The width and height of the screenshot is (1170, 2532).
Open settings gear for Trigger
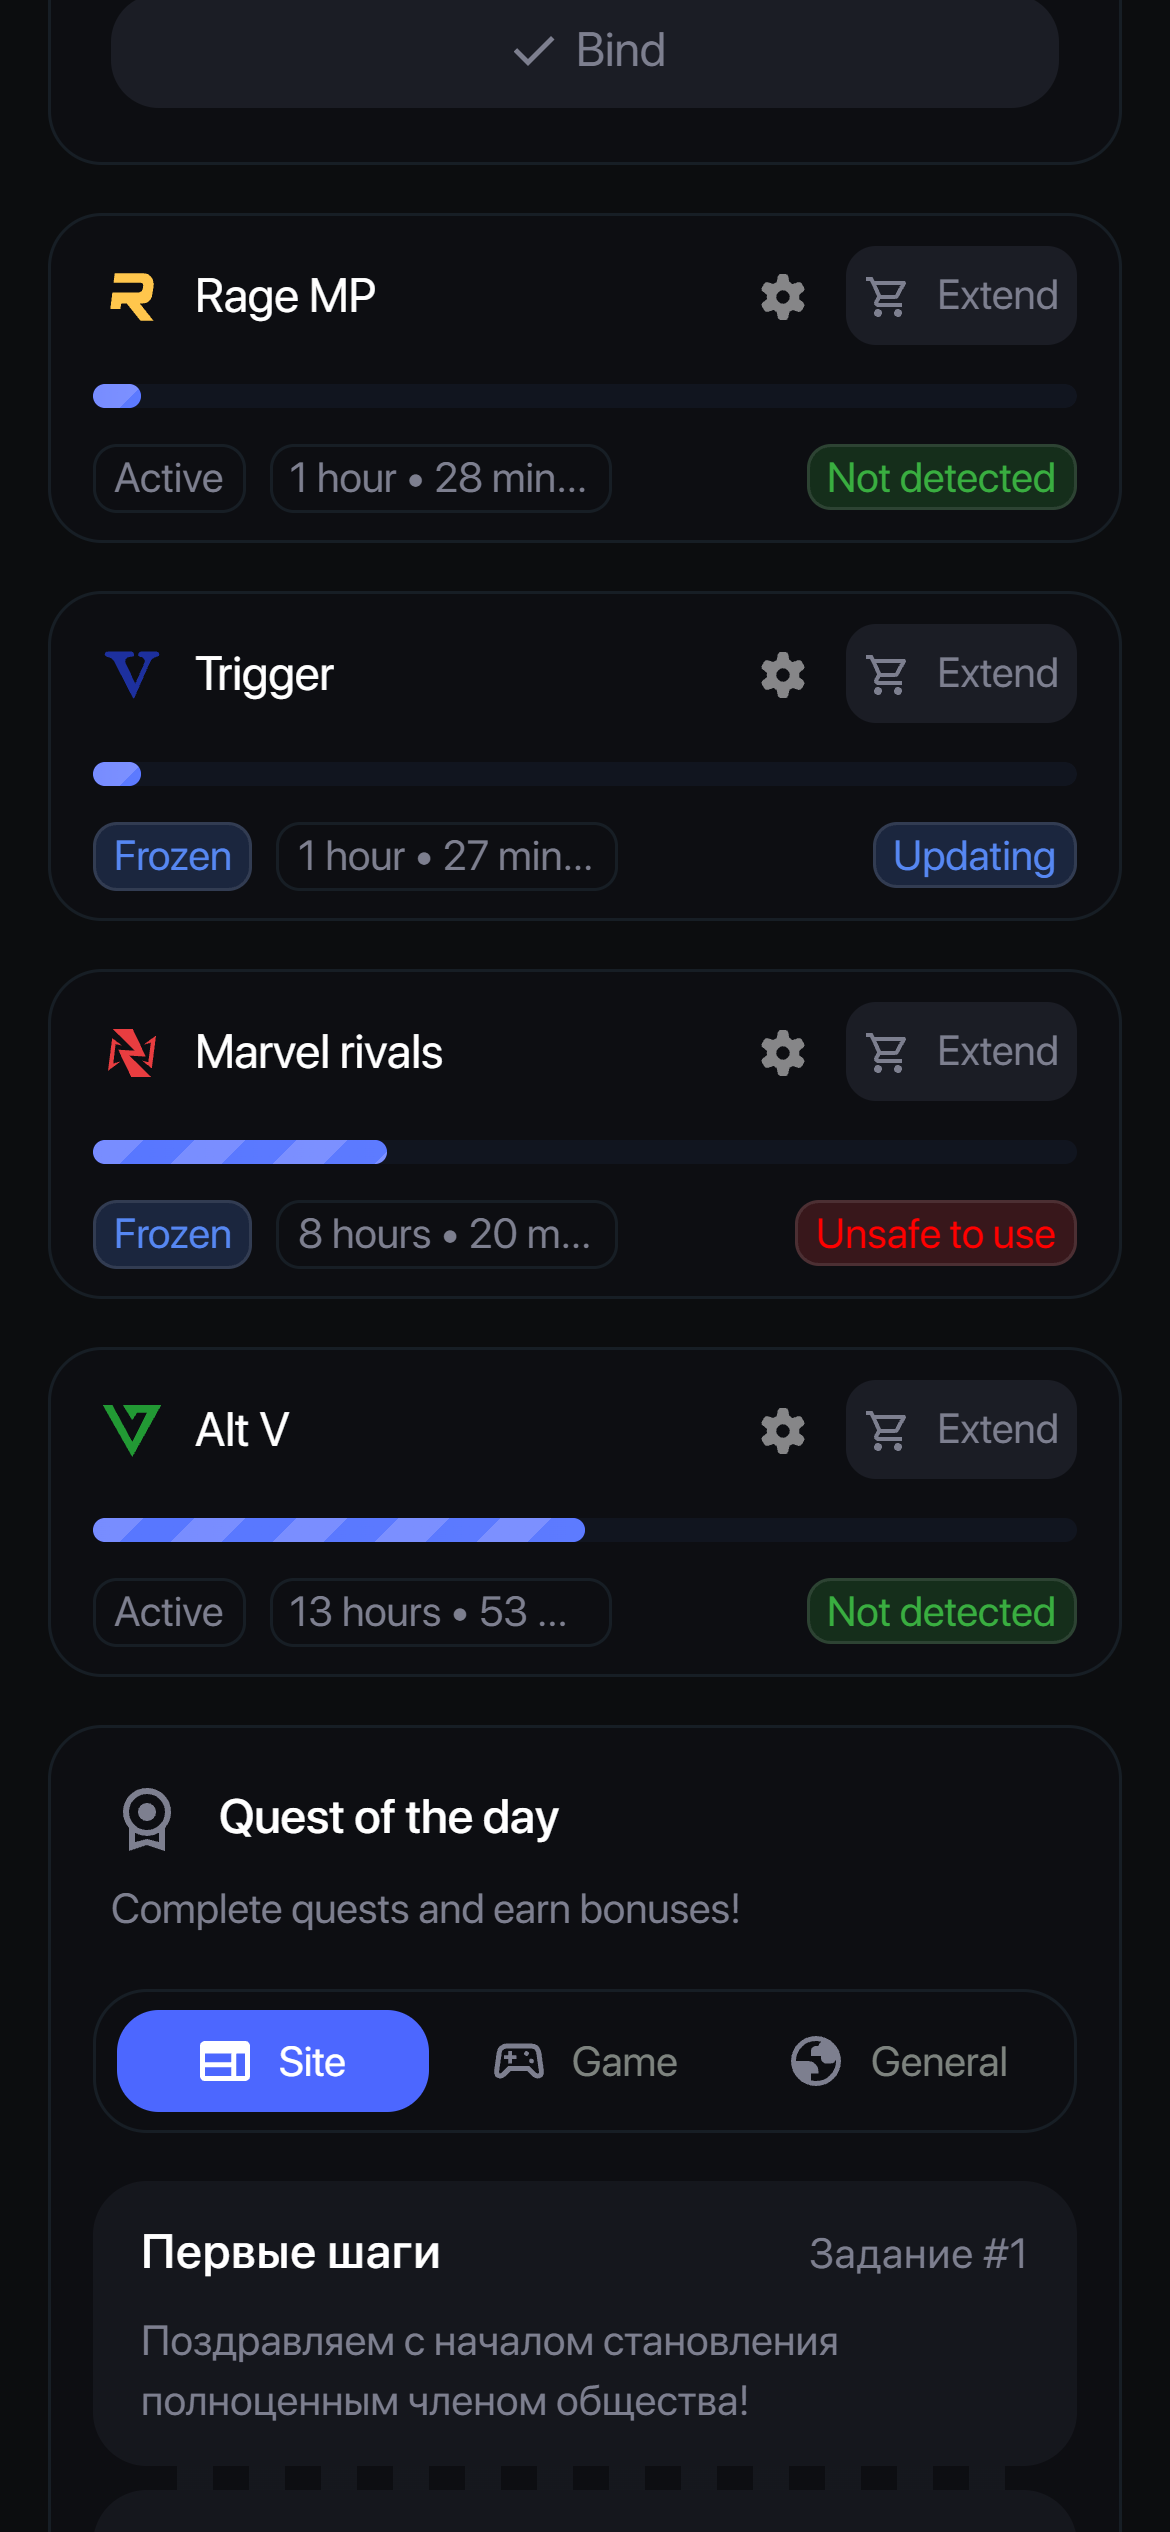782,675
